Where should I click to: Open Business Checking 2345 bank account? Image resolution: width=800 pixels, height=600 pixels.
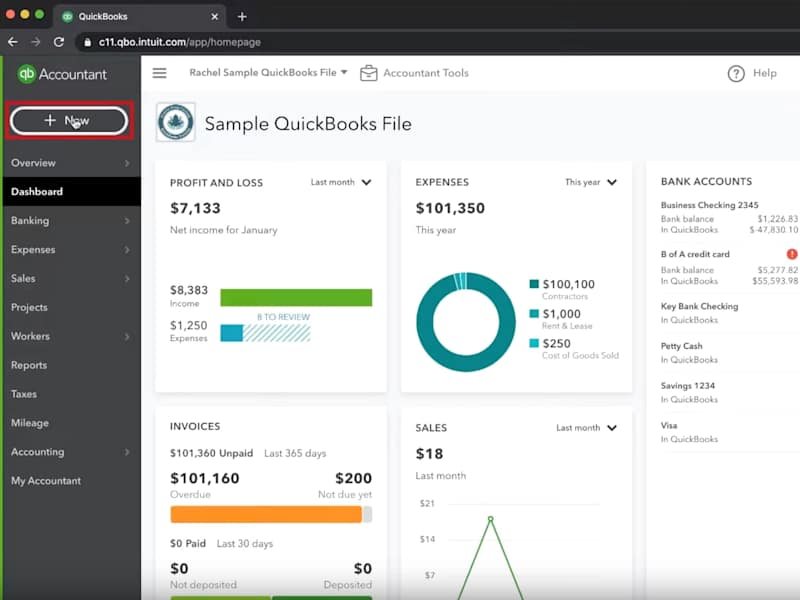tap(709, 205)
